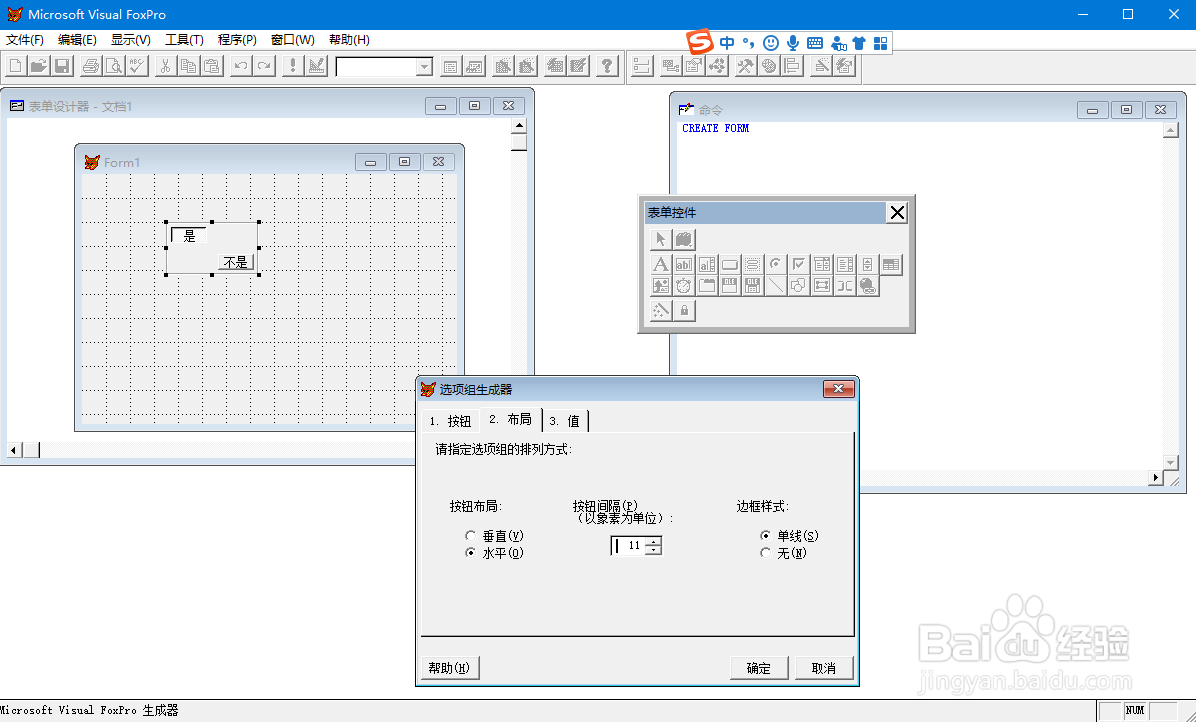This screenshot has height=722, width=1196.
Task: Click the View Classes library icon
Action: coord(684,239)
